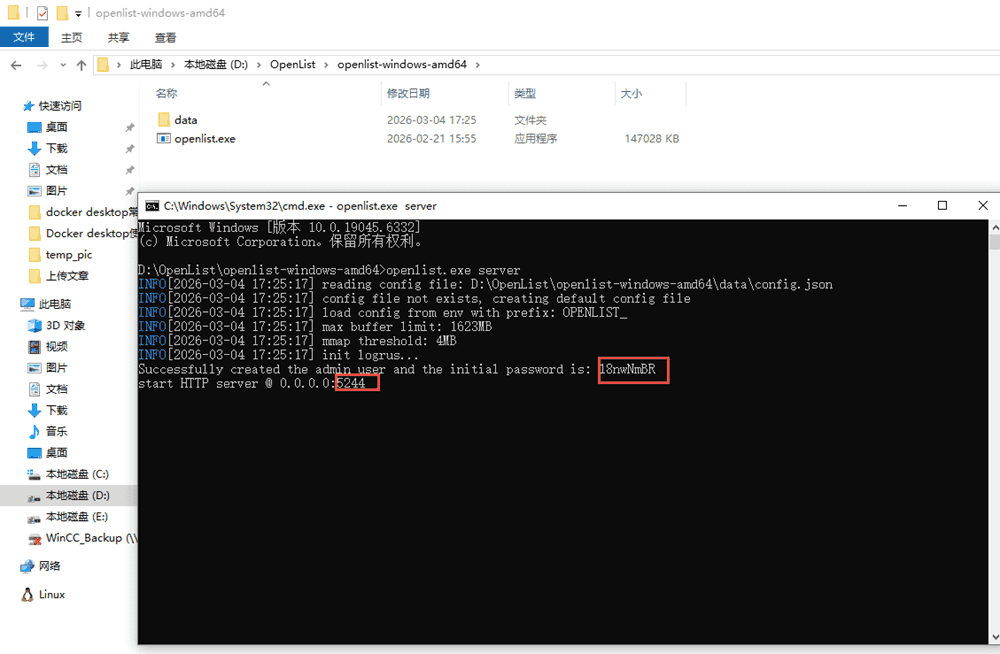Image resolution: width=1000 pixels, height=654 pixels.
Task: Open the recent locations dropdown arrow
Action: 62,65
